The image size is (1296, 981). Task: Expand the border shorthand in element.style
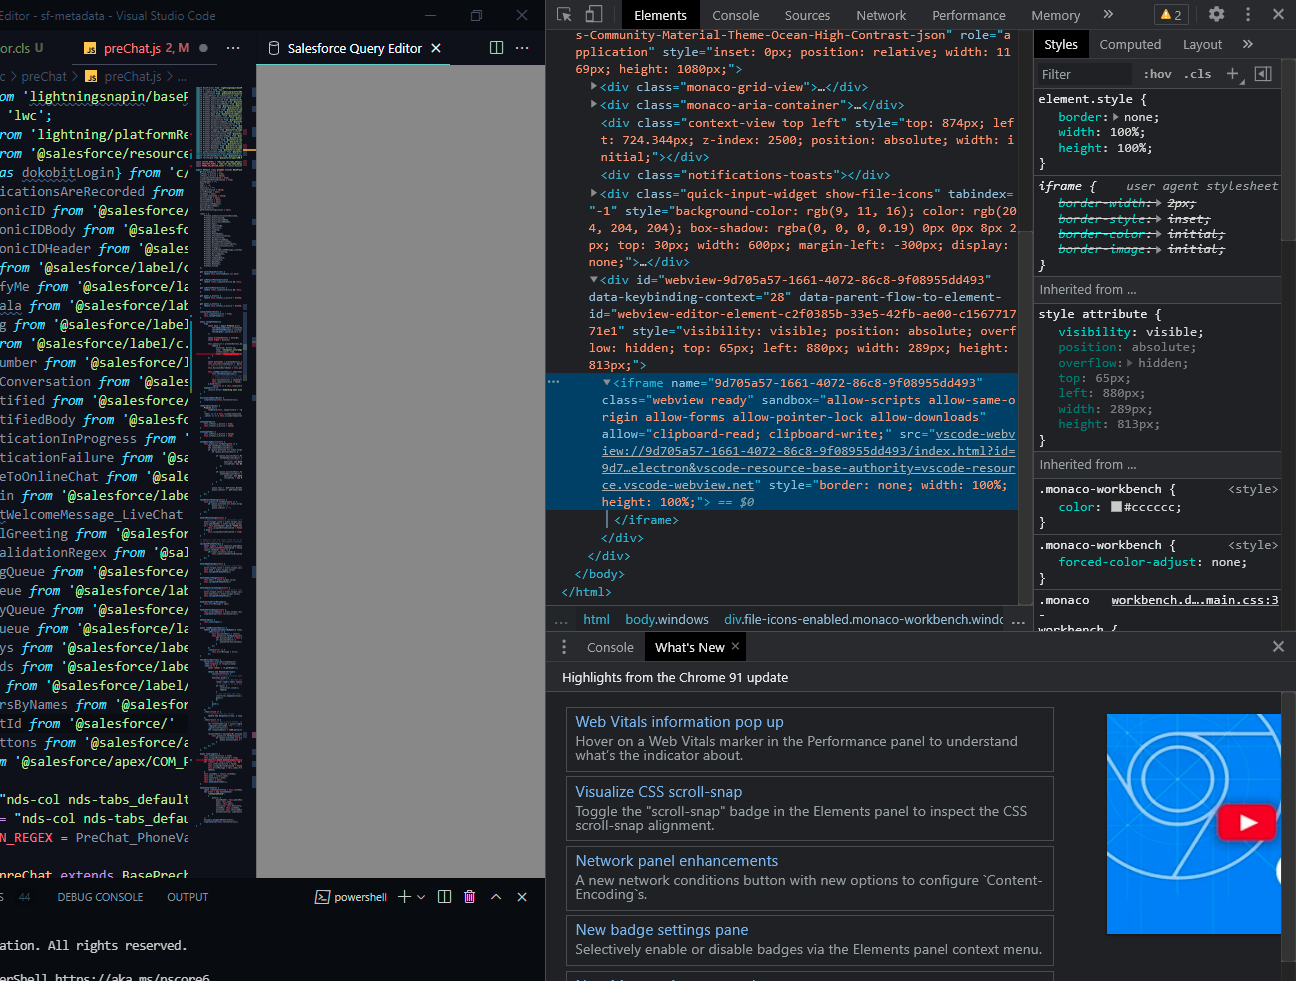[1116, 117]
